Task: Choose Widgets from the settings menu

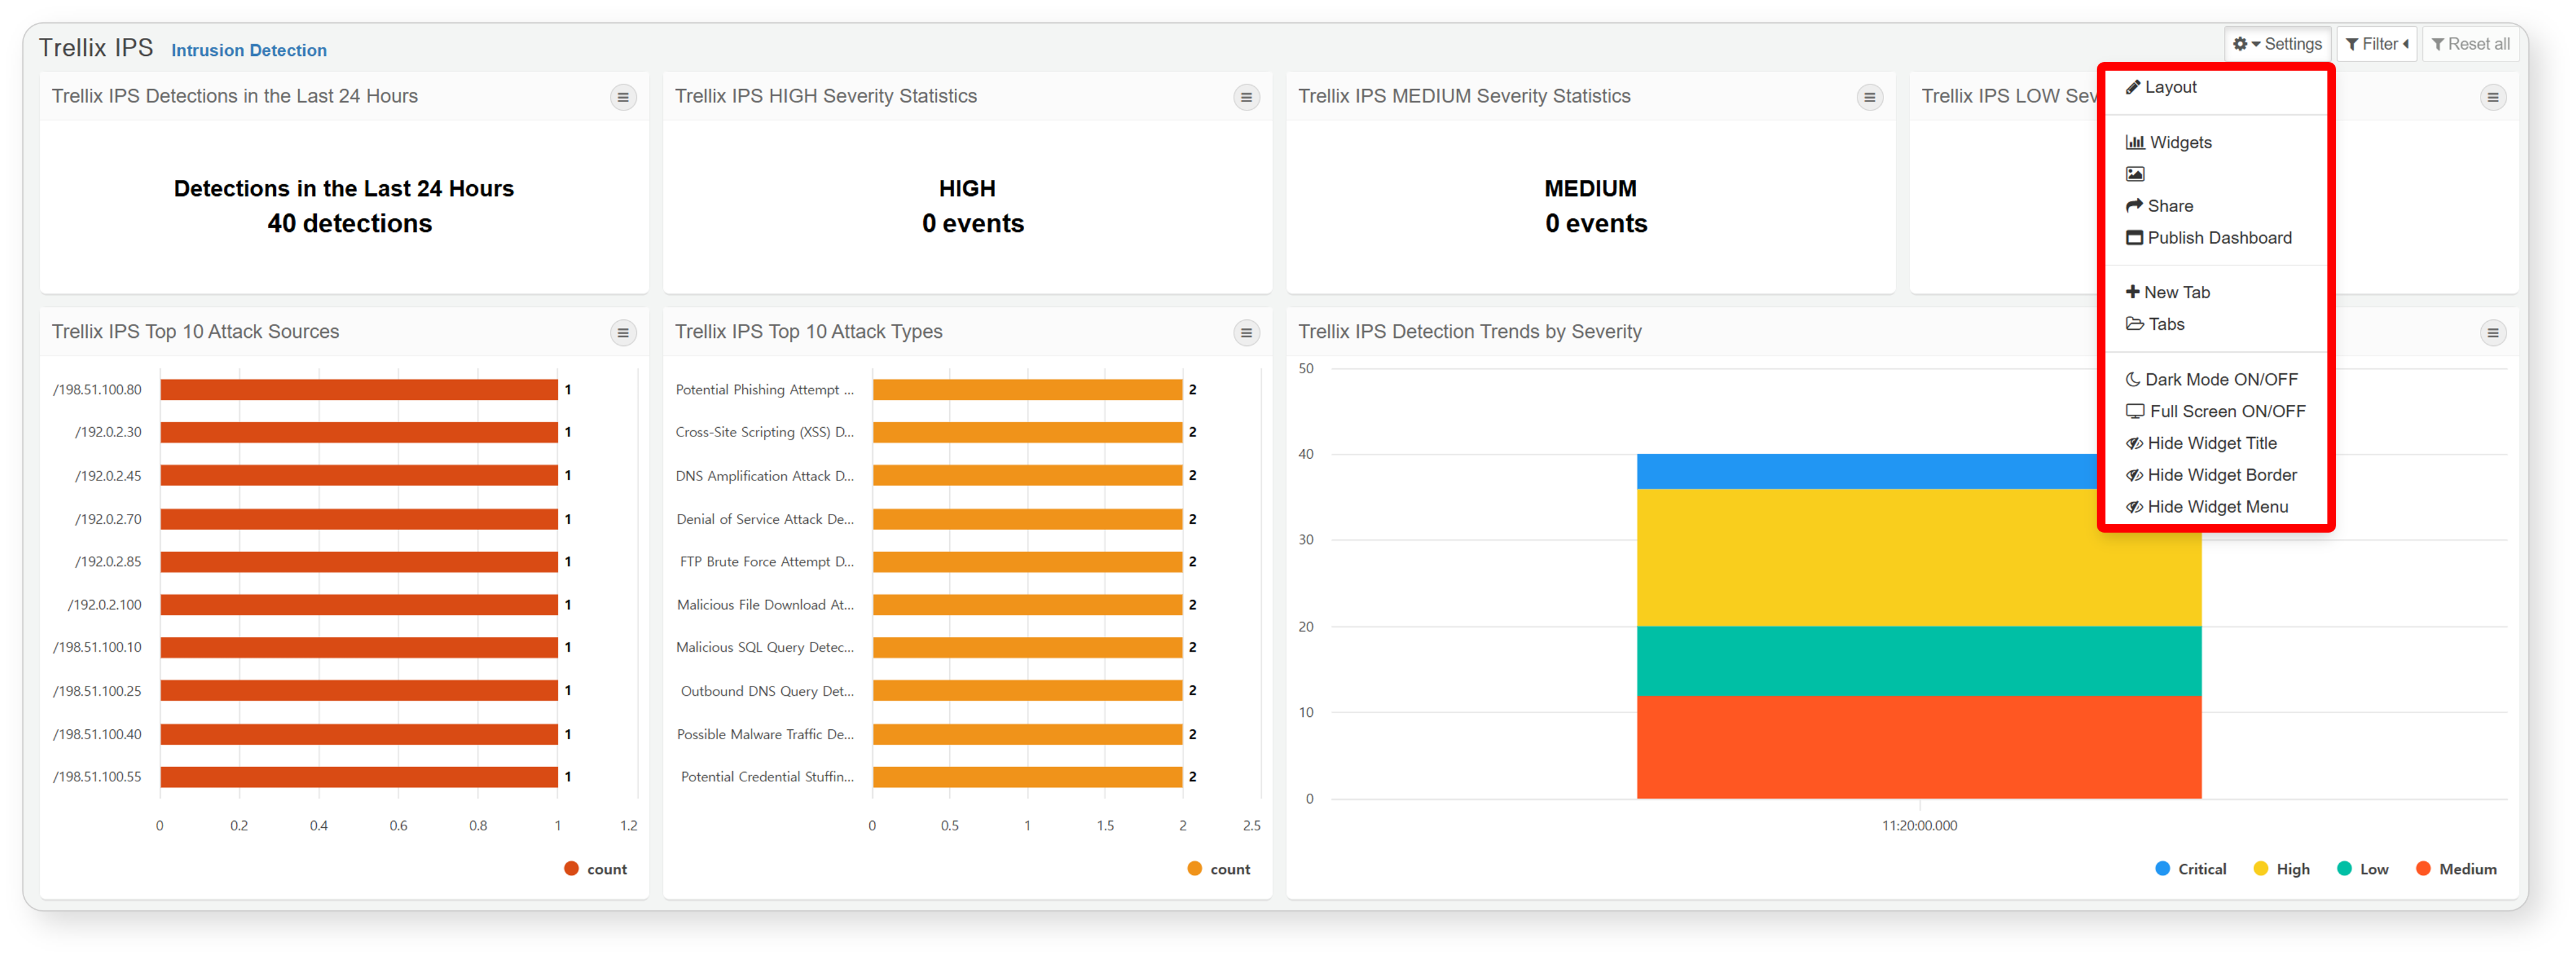Action: [x=2168, y=142]
